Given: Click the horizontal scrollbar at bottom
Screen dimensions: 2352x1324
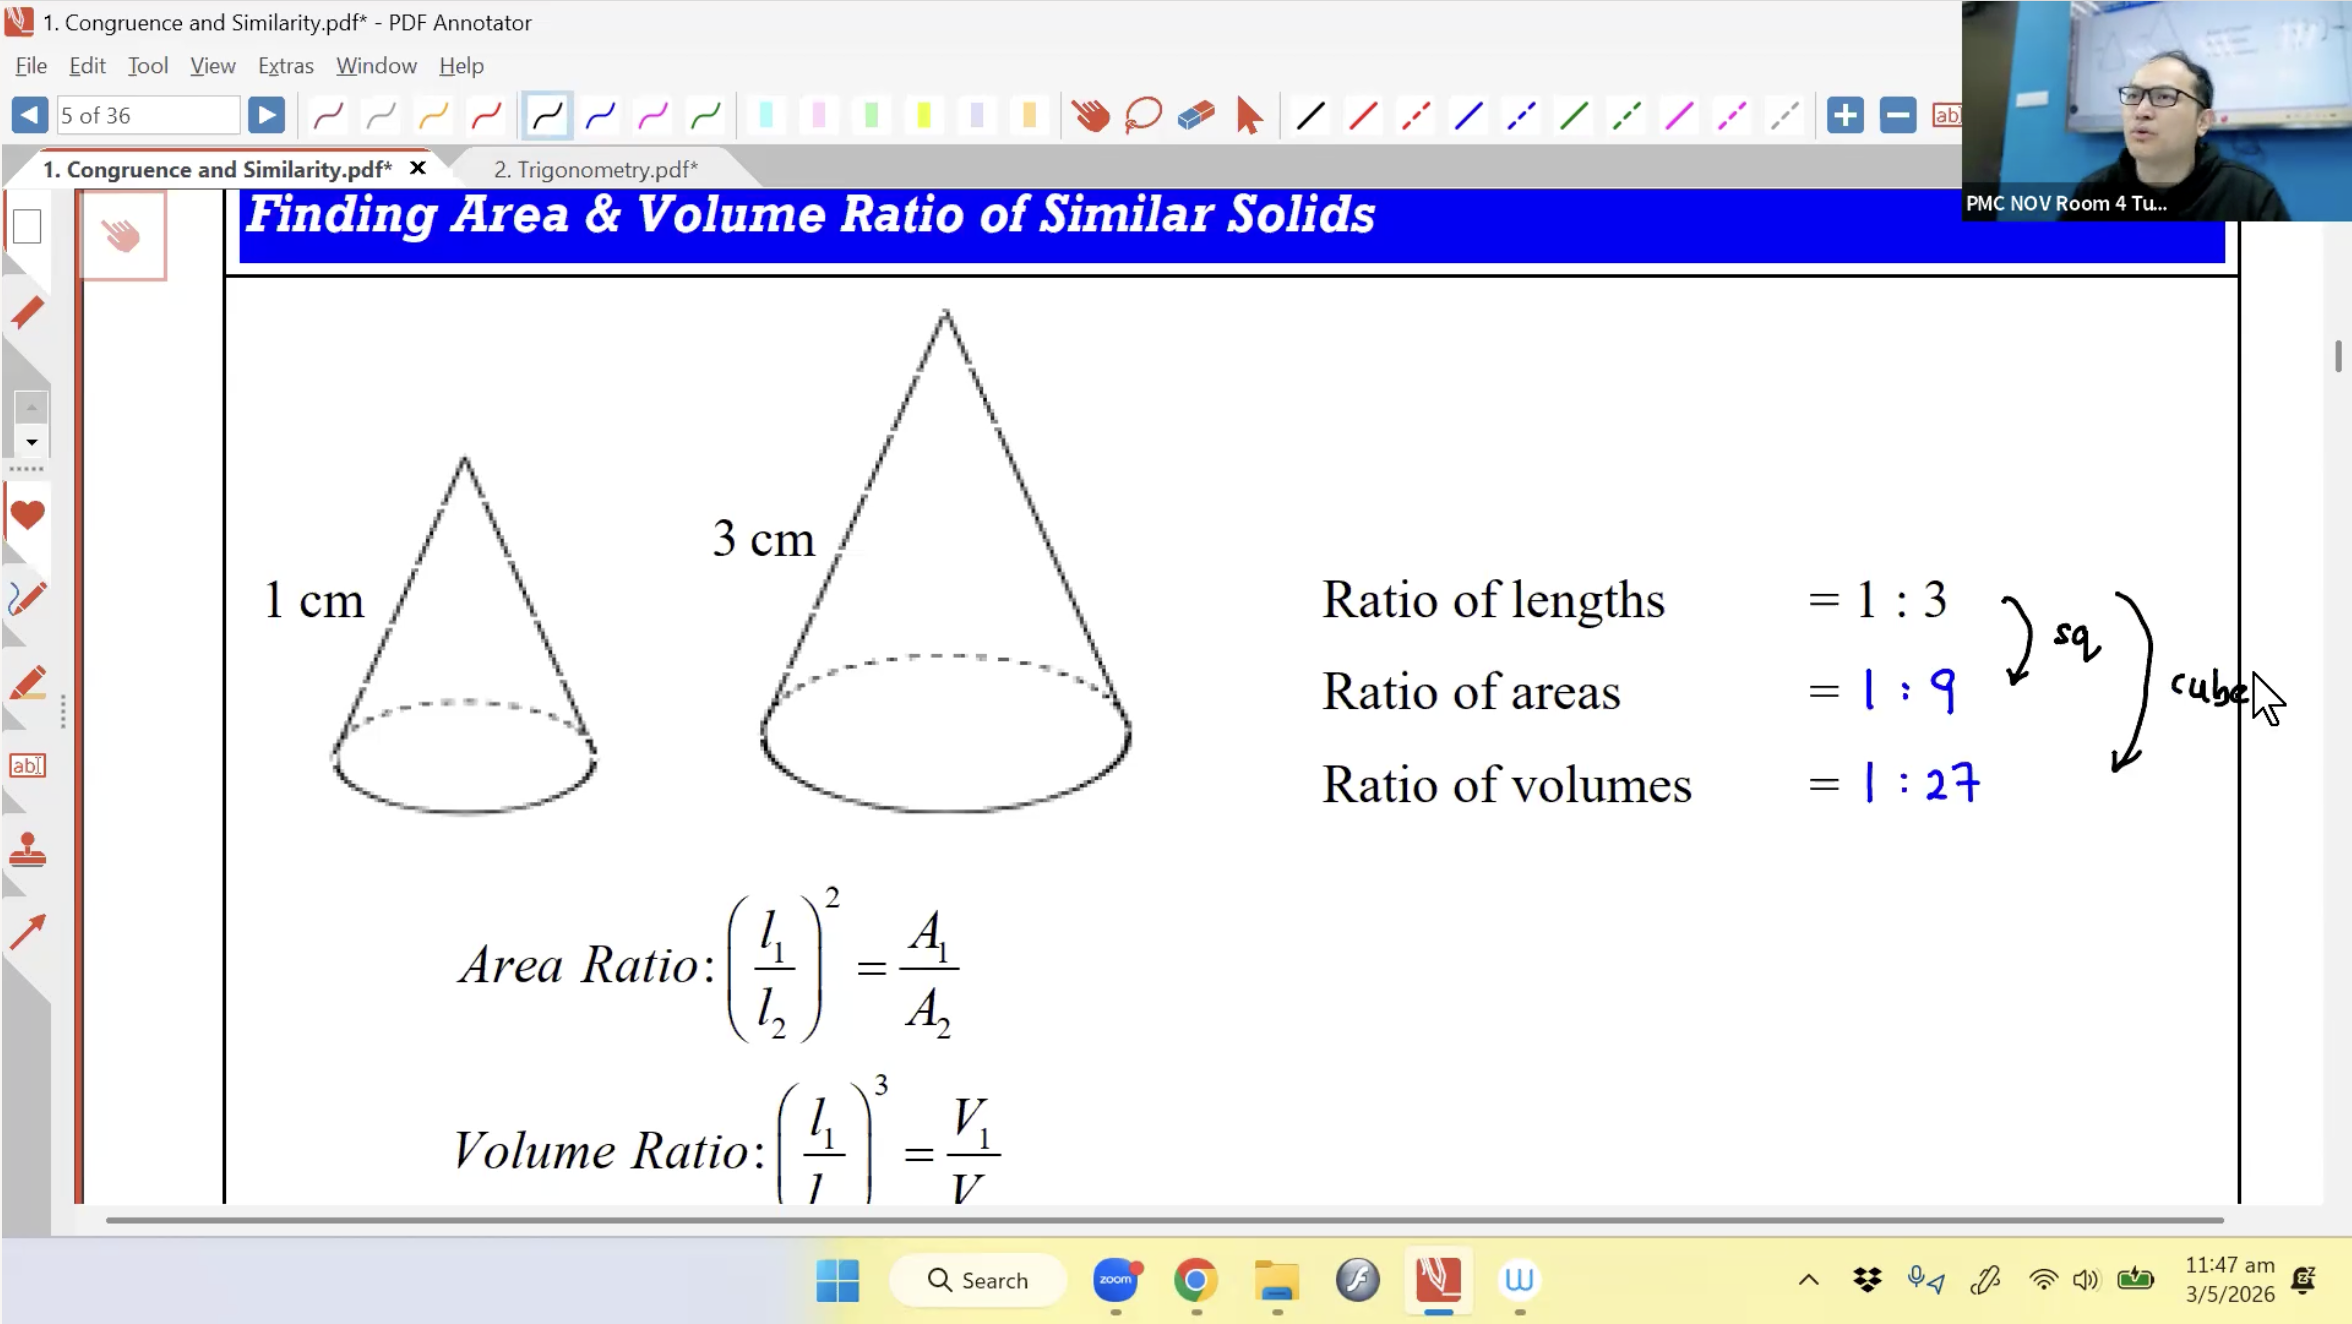Looking at the screenshot, I should click(1164, 1220).
